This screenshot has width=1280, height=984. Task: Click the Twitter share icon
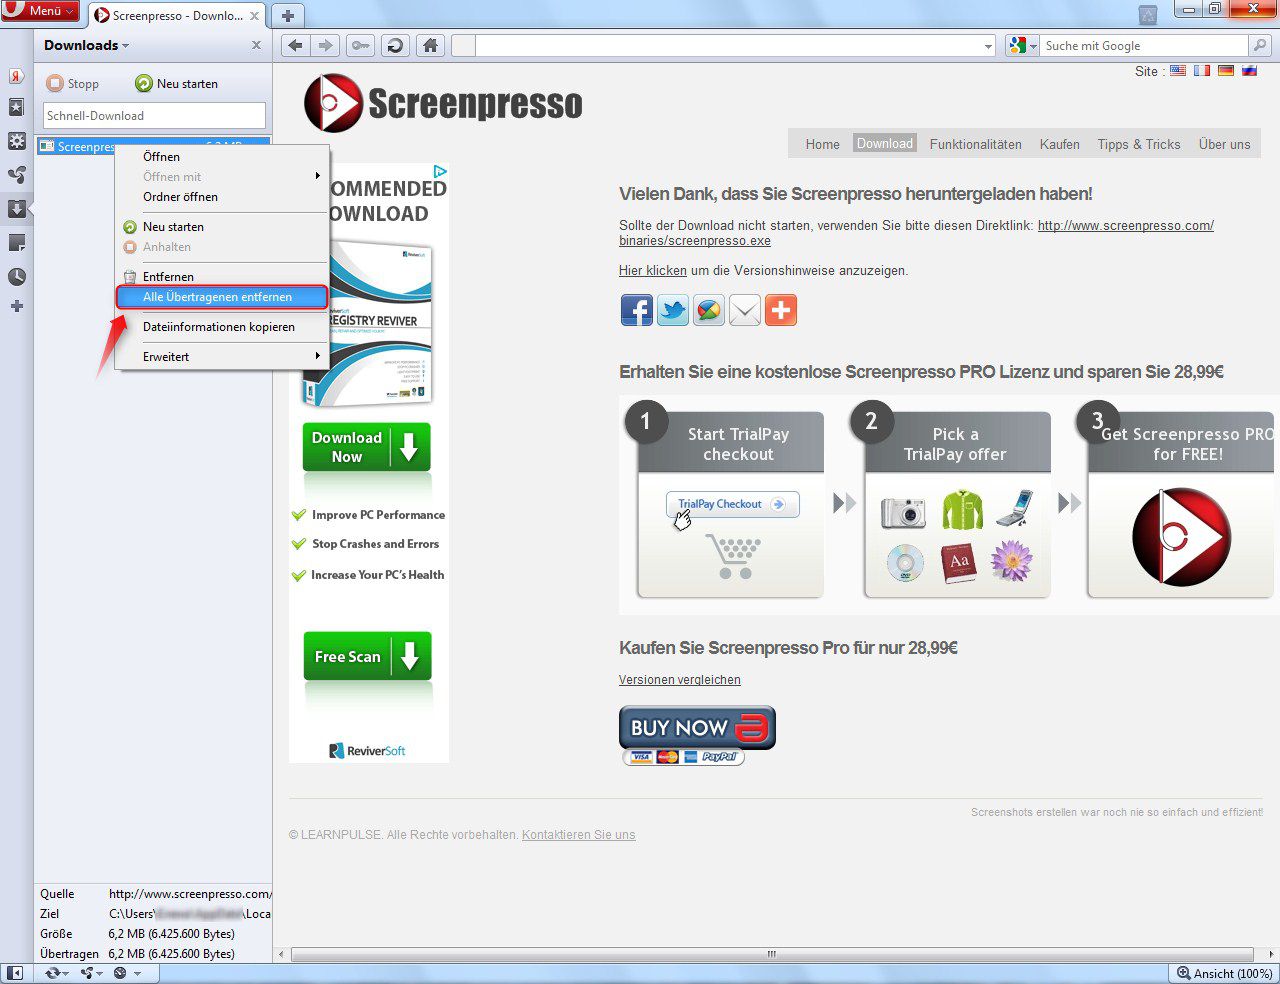click(672, 310)
